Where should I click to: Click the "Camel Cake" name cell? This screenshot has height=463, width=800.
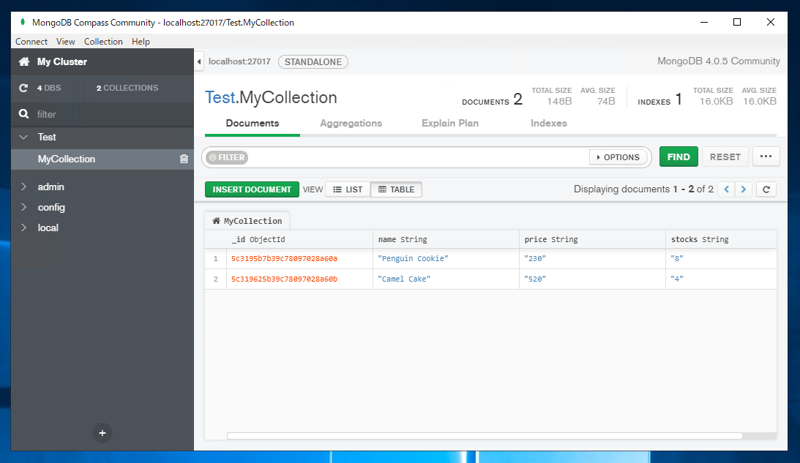pyautogui.click(x=446, y=279)
